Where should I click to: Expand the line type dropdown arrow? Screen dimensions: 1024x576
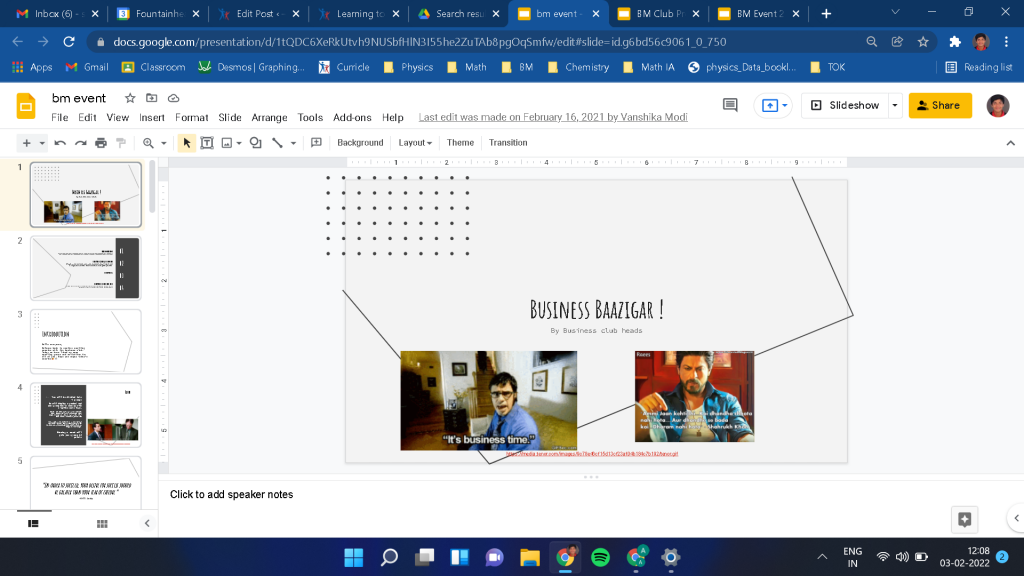tap(293, 143)
